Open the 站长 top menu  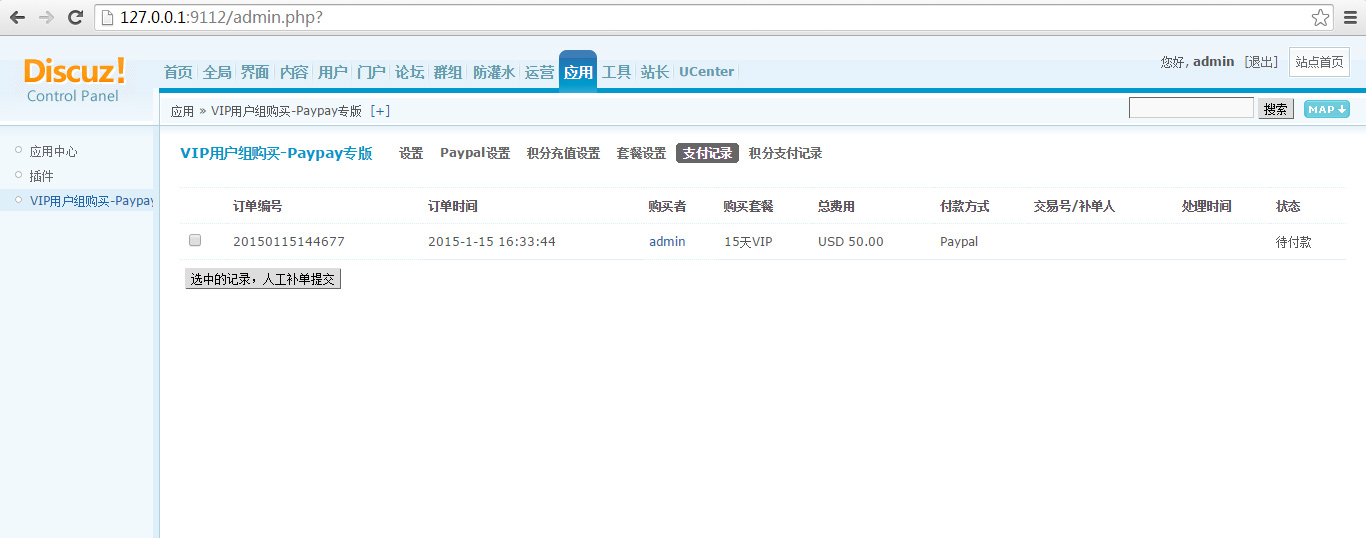click(x=655, y=72)
